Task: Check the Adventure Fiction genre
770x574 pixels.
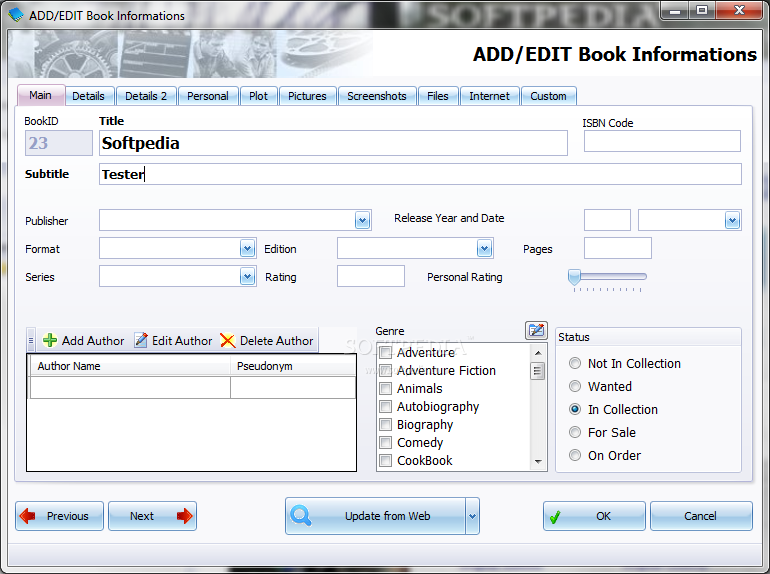Action: 385,370
